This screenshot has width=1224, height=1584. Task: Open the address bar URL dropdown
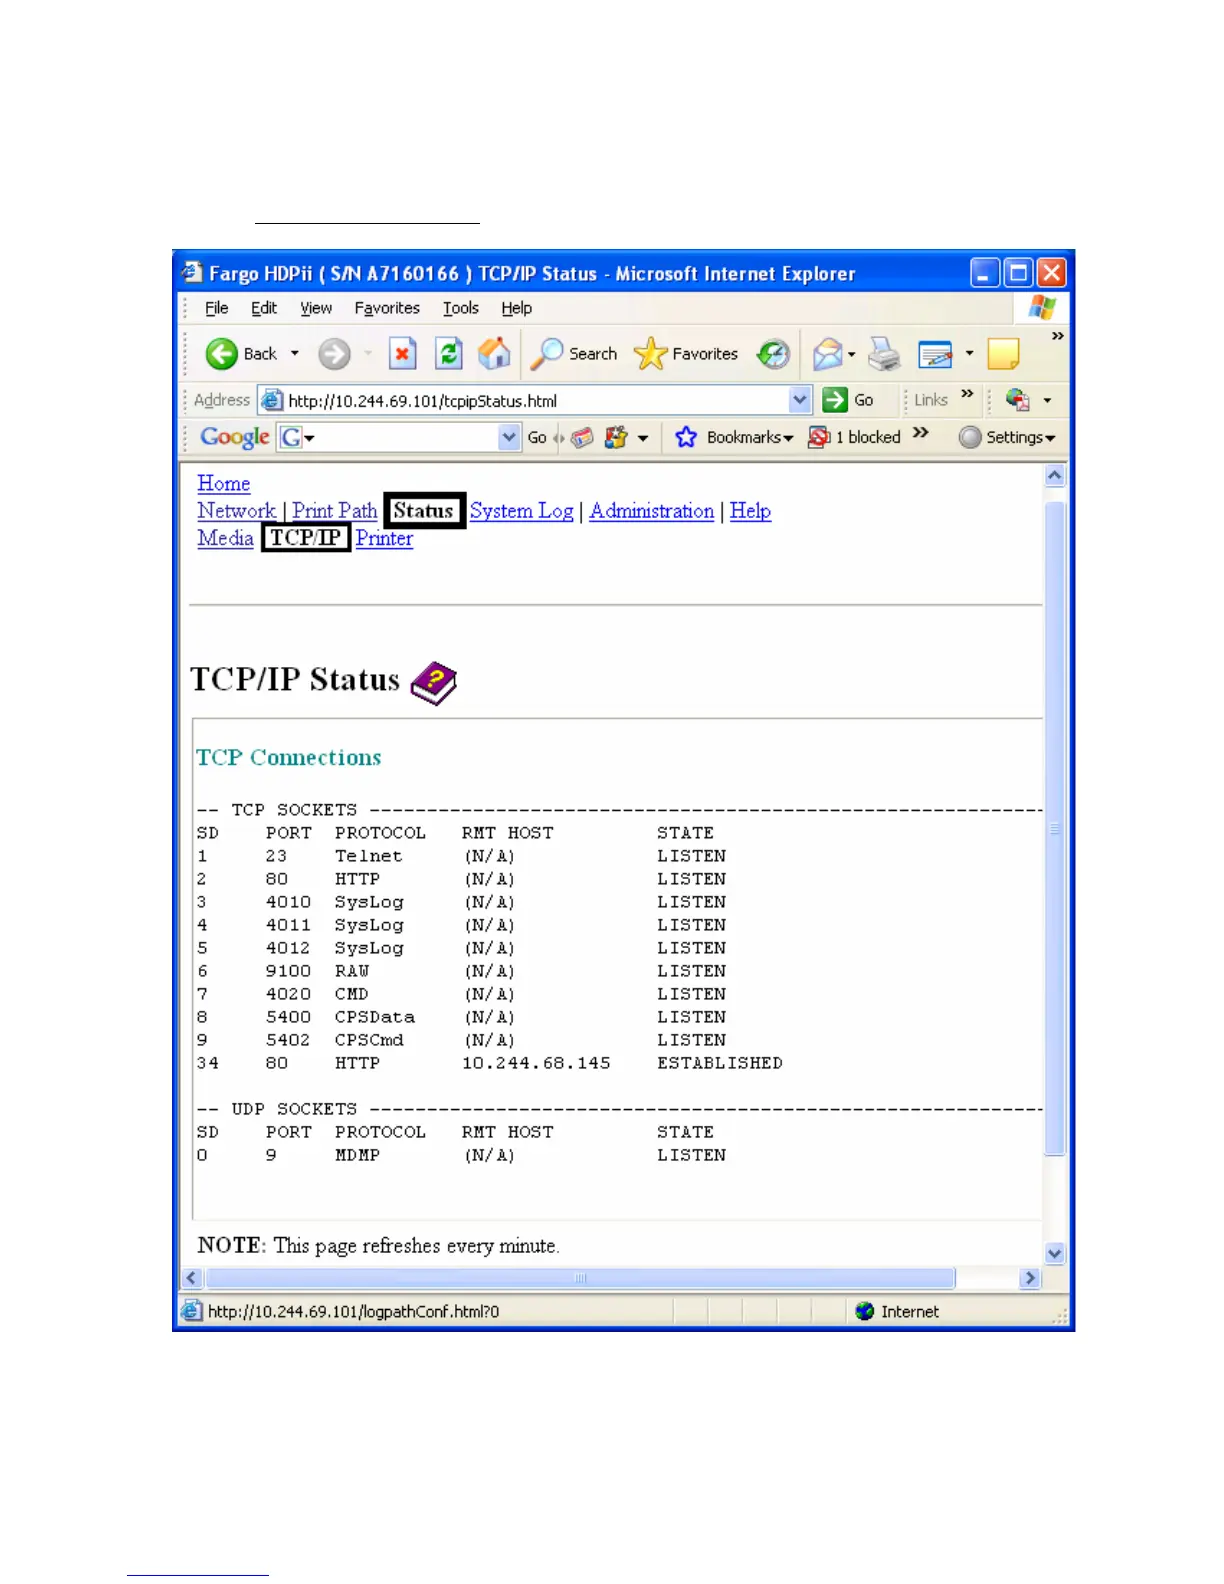pyautogui.click(x=799, y=400)
